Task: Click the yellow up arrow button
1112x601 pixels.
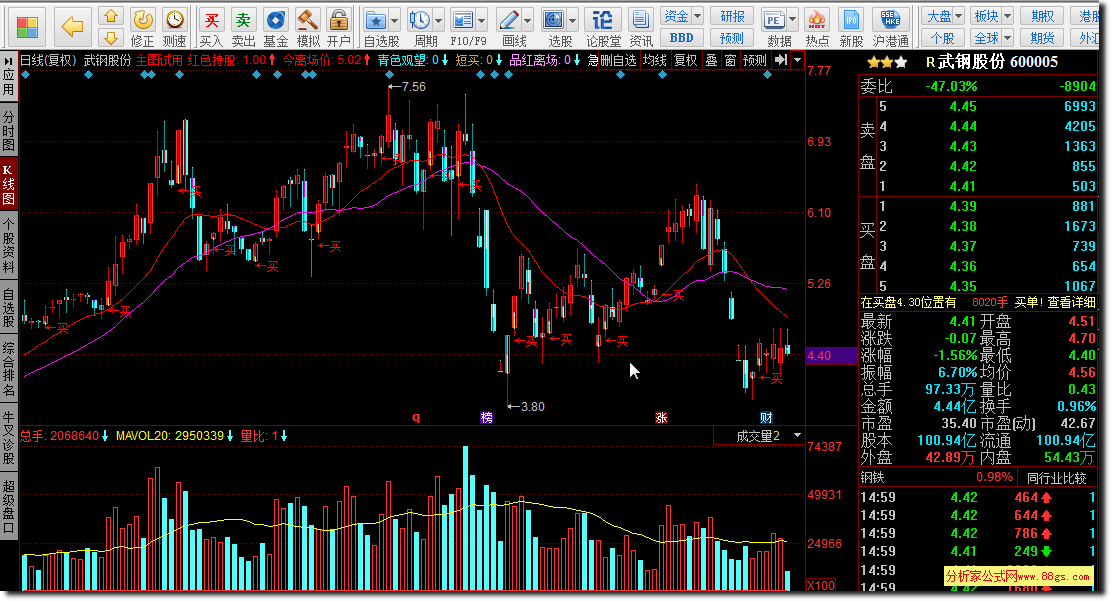Action: tap(111, 16)
